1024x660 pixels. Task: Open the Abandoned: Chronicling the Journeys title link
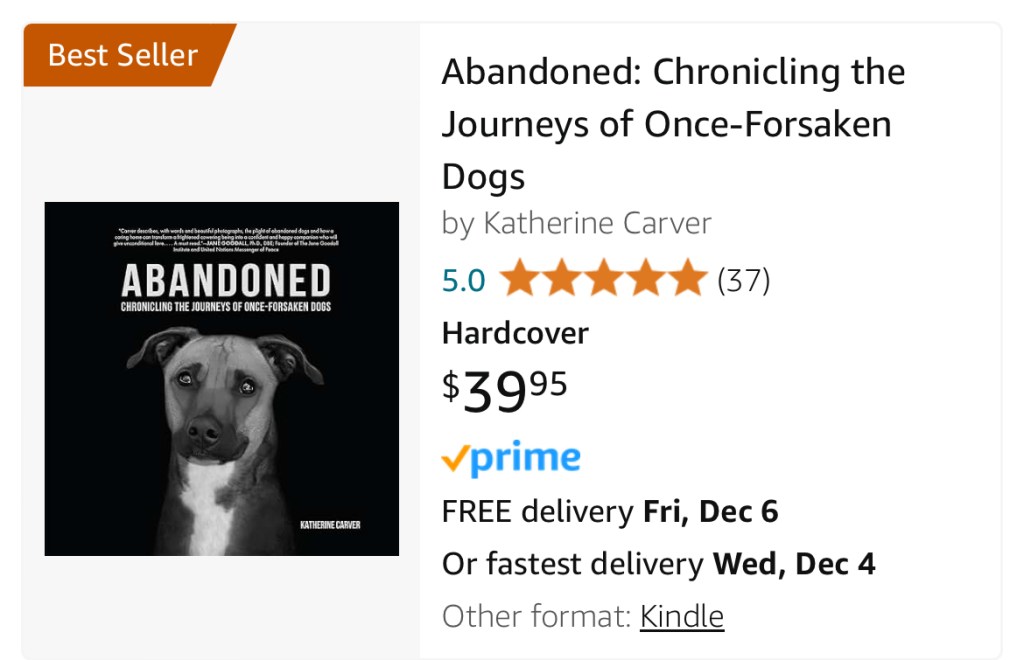click(673, 124)
